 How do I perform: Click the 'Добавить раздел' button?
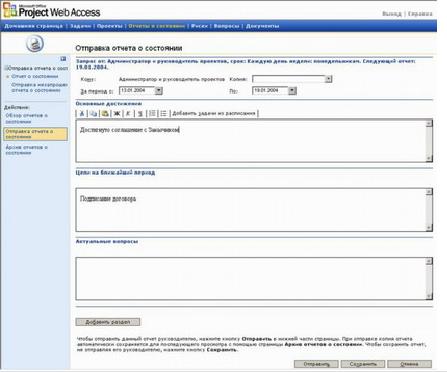[108, 322]
